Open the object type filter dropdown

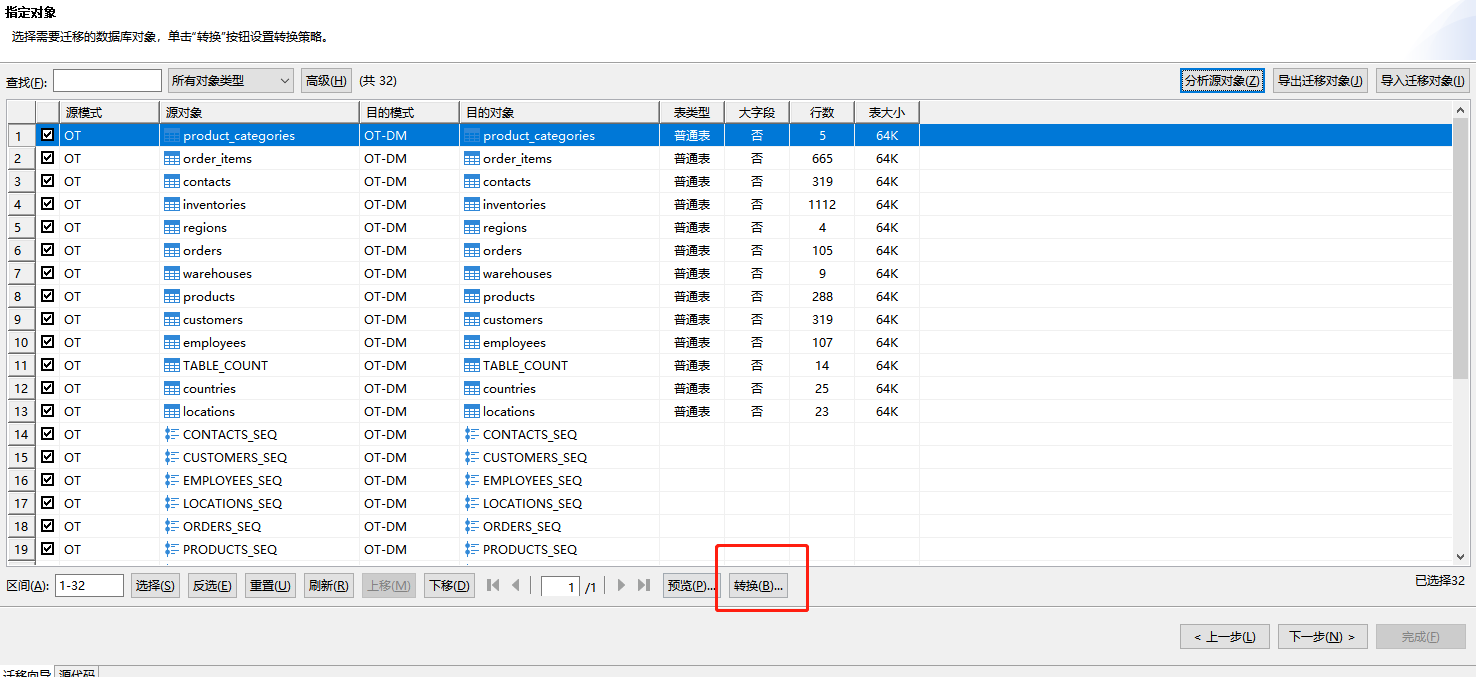tap(230, 81)
